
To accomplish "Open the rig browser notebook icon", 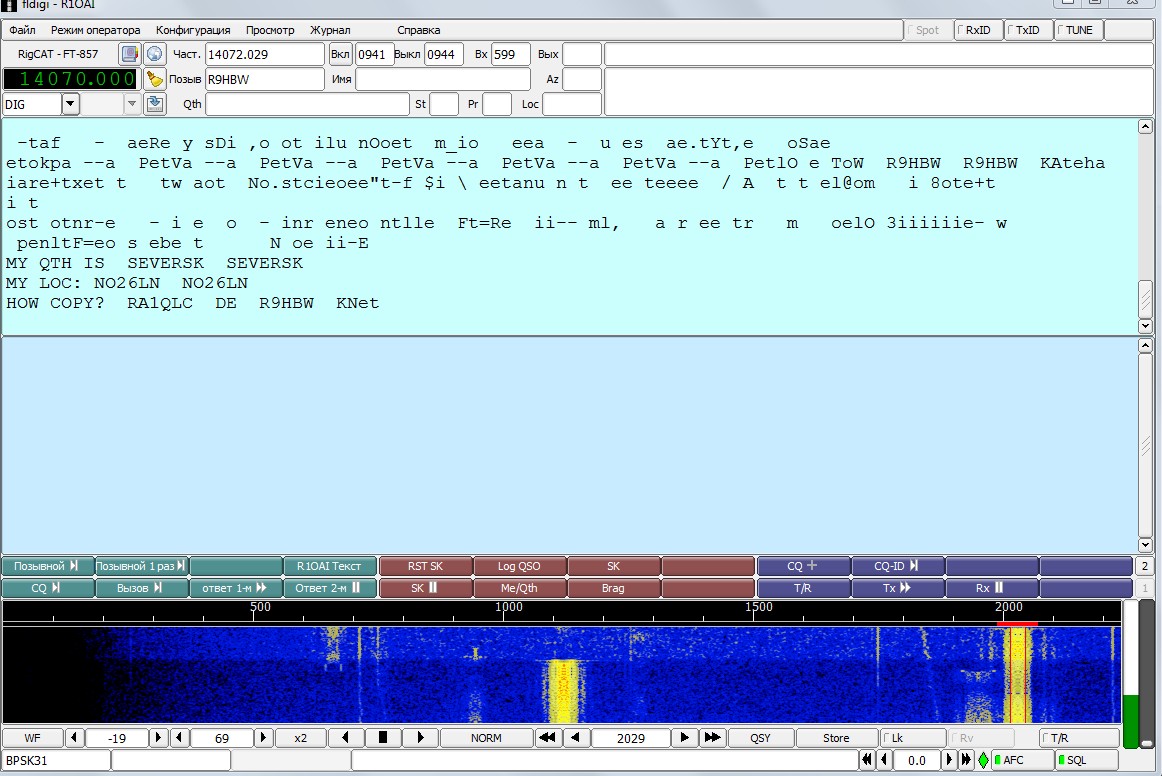I will click(129, 54).
